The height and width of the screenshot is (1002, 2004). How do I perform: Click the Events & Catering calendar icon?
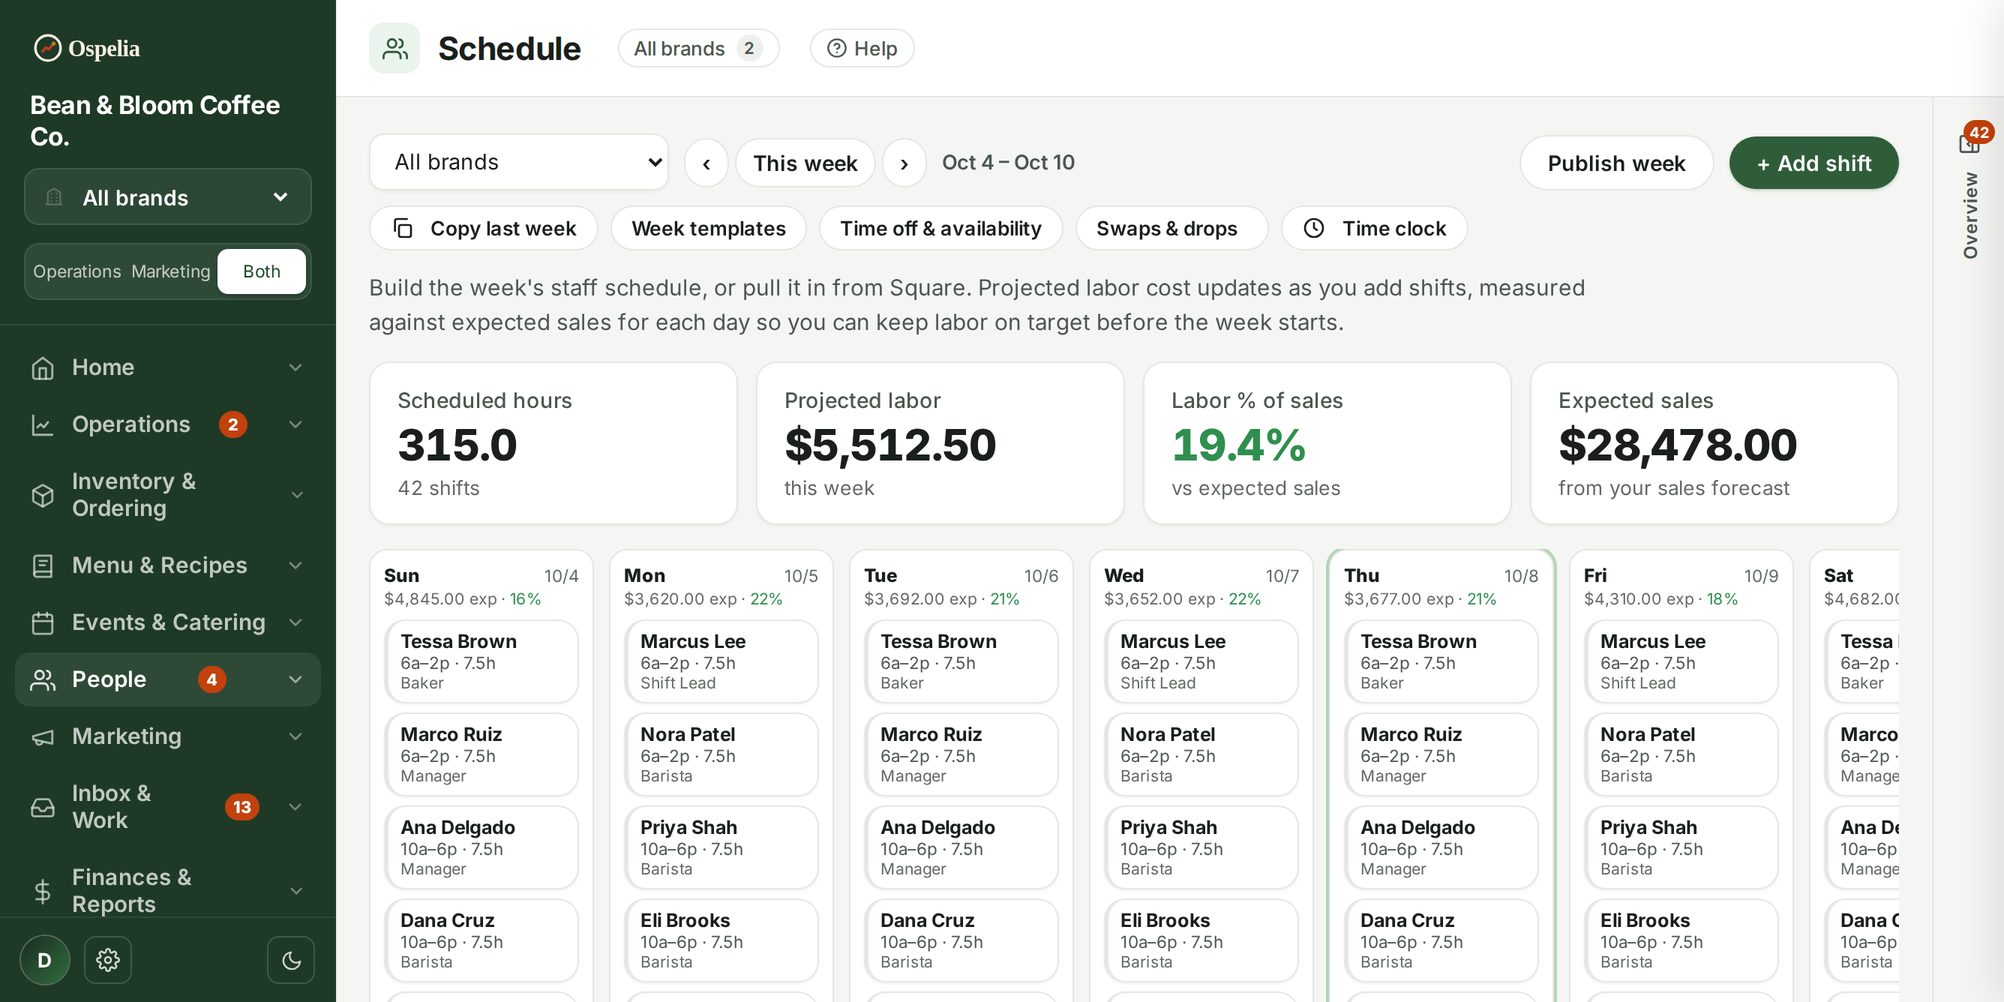[x=43, y=623]
